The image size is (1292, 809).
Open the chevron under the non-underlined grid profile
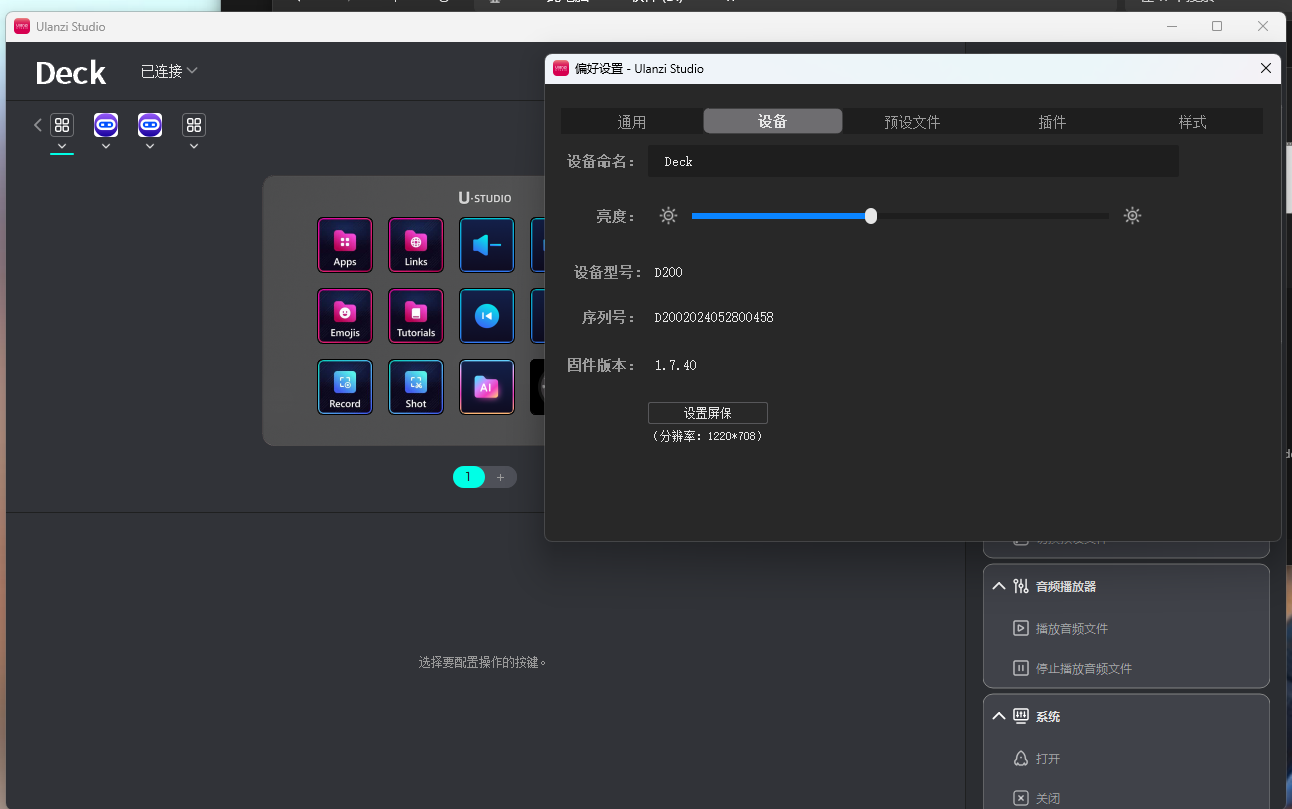click(194, 146)
